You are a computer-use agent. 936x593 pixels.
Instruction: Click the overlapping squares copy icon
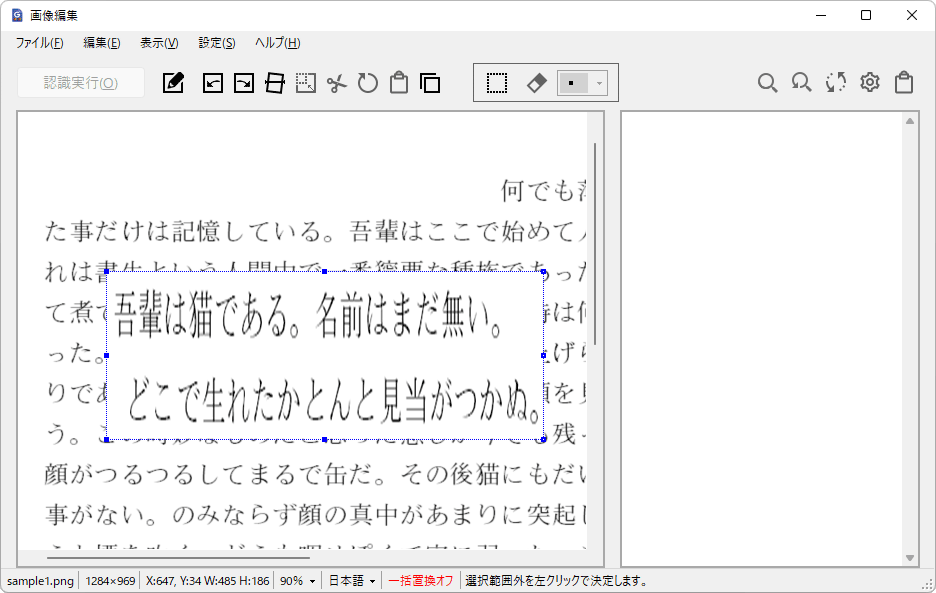point(430,82)
